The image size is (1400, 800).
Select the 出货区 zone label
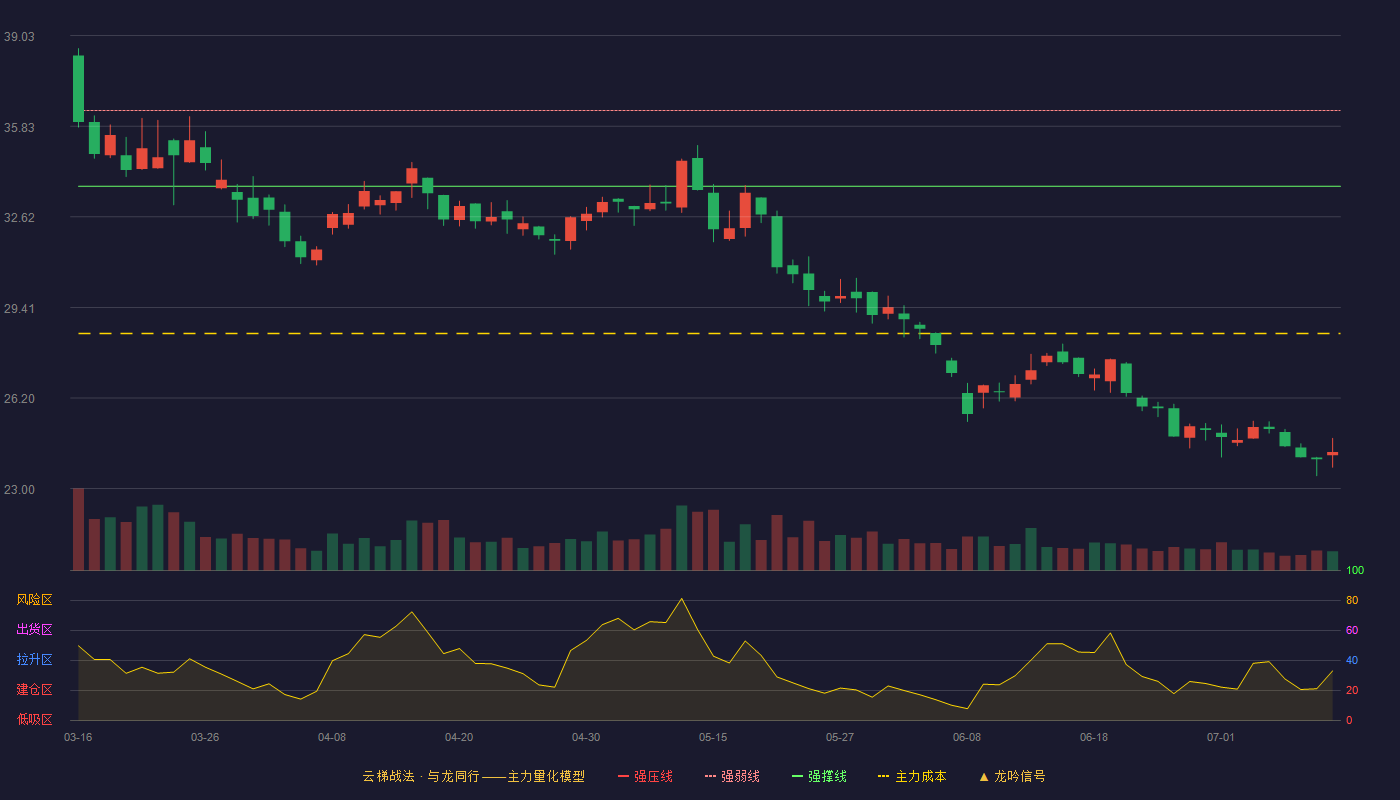click(x=34, y=630)
